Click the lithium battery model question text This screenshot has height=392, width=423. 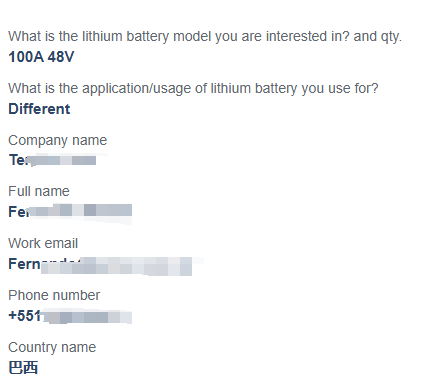pos(205,37)
